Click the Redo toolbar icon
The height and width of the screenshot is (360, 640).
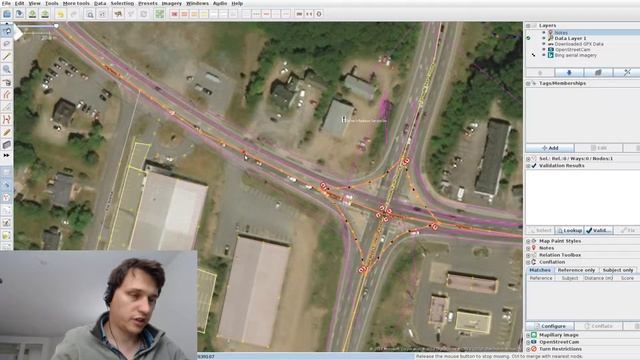[73, 14]
